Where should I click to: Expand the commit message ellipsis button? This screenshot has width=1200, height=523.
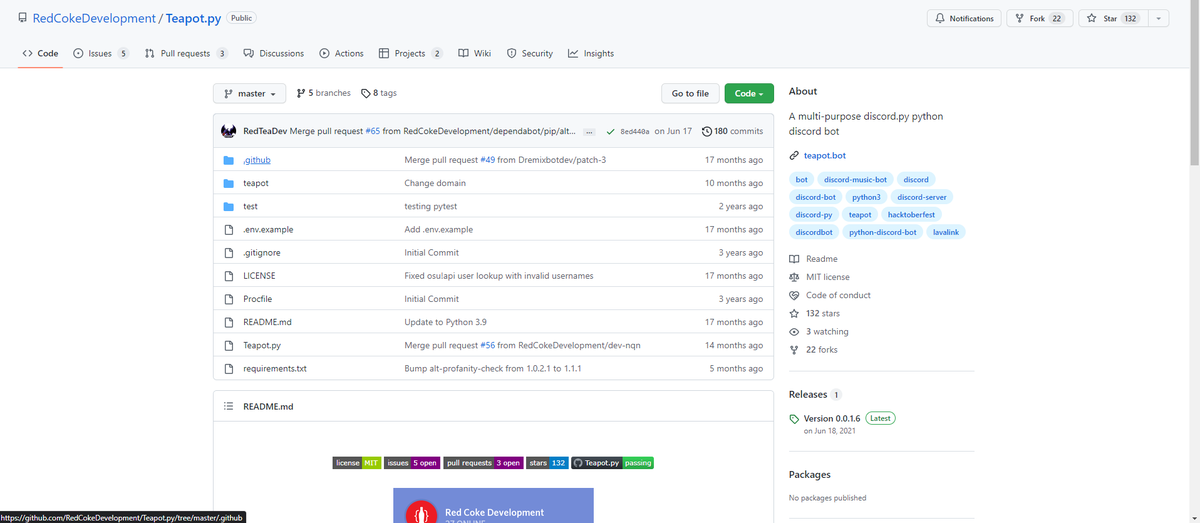click(x=589, y=131)
